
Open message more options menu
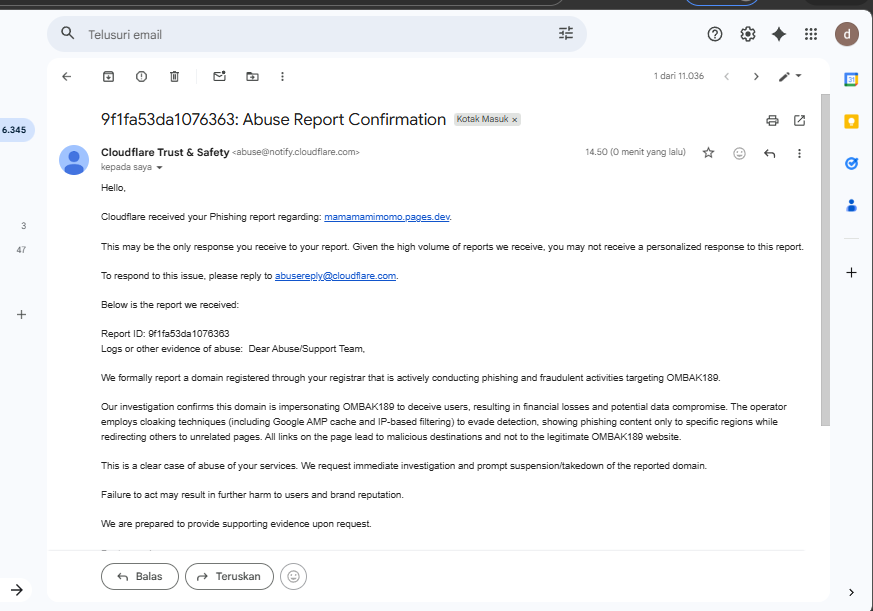pyautogui.click(x=800, y=153)
